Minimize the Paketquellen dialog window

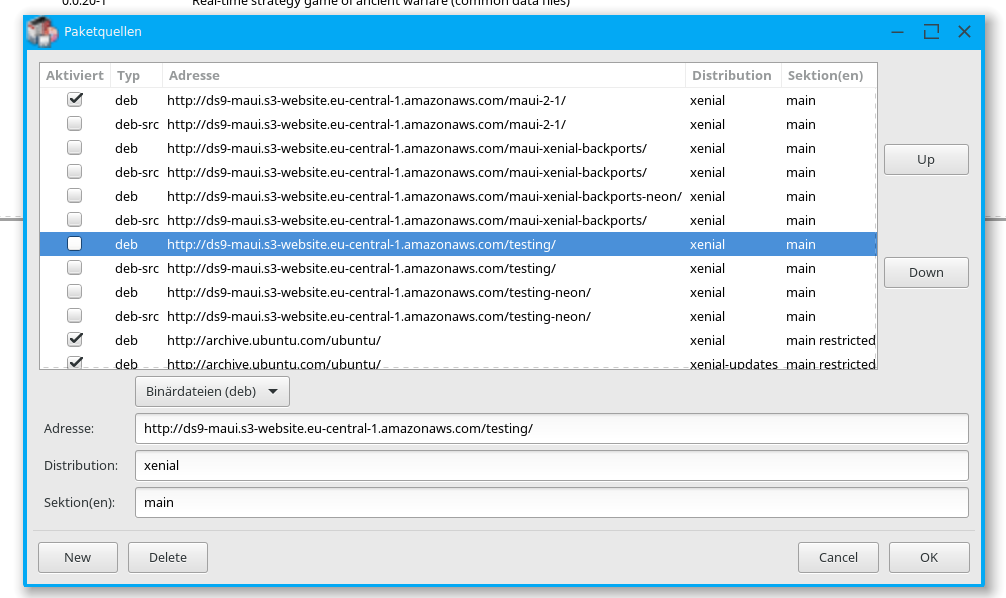click(x=897, y=31)
